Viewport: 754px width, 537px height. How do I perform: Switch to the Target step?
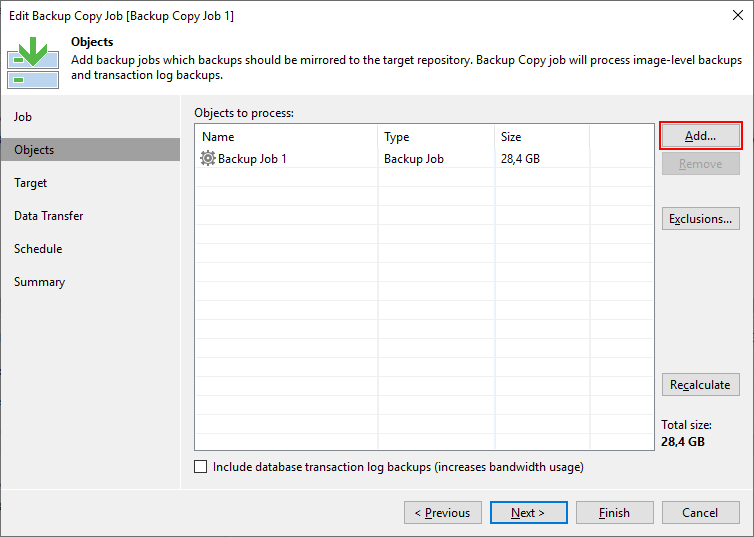click(31, 183)
